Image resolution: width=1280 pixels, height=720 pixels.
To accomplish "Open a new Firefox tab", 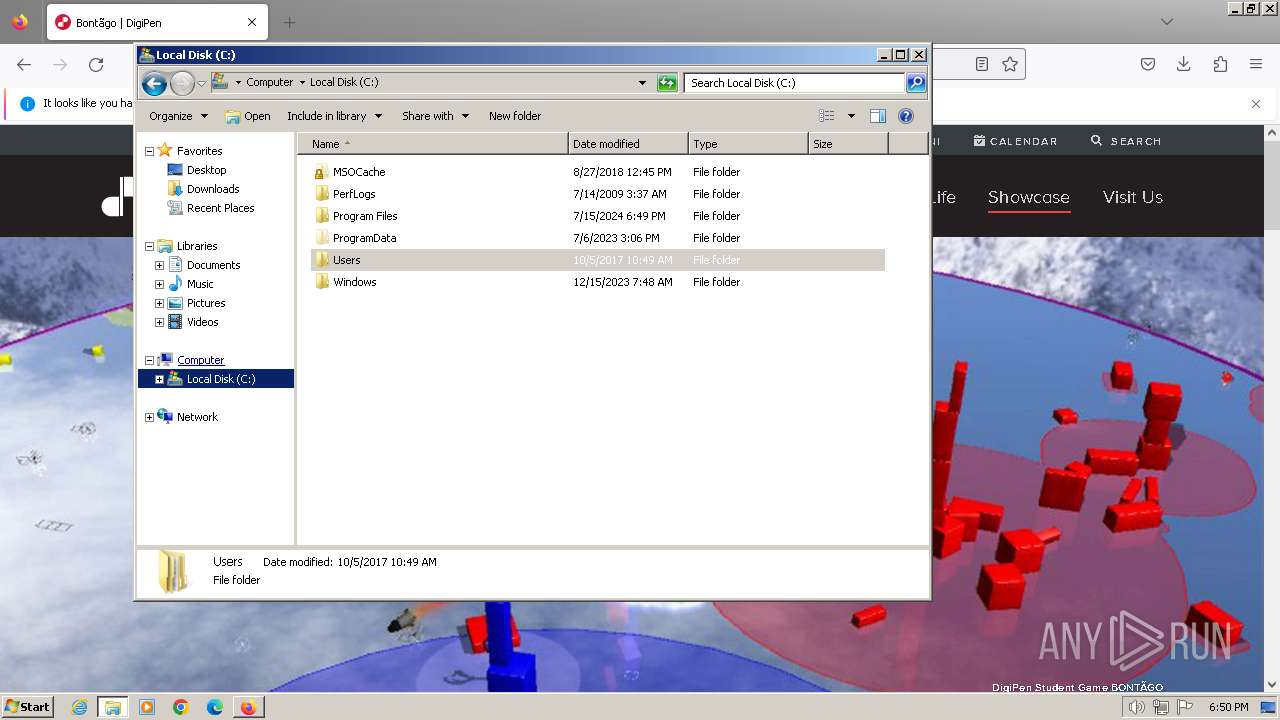I will 289,22.
